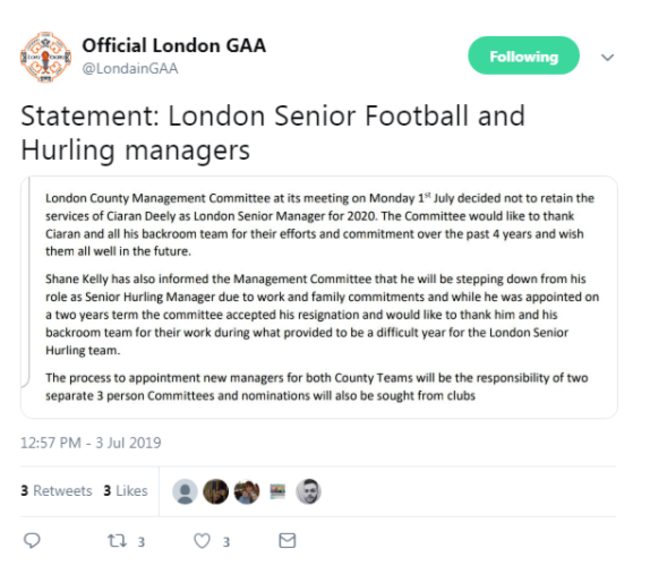650x566 pixels.
Task: Expand the tweet options chevron
Action: (x=606, y=58)
